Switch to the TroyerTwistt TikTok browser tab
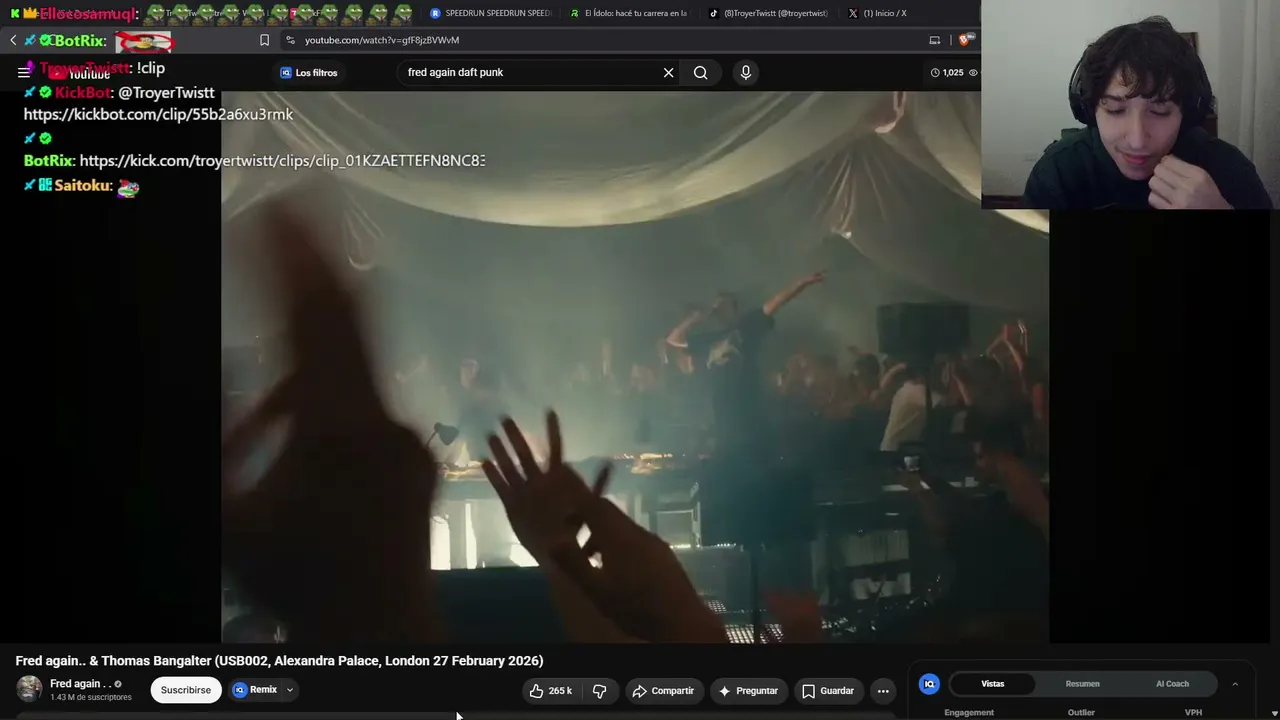The height and width of the screenshot is (720, 1280). pyautogui.click(x=768, y=13)
